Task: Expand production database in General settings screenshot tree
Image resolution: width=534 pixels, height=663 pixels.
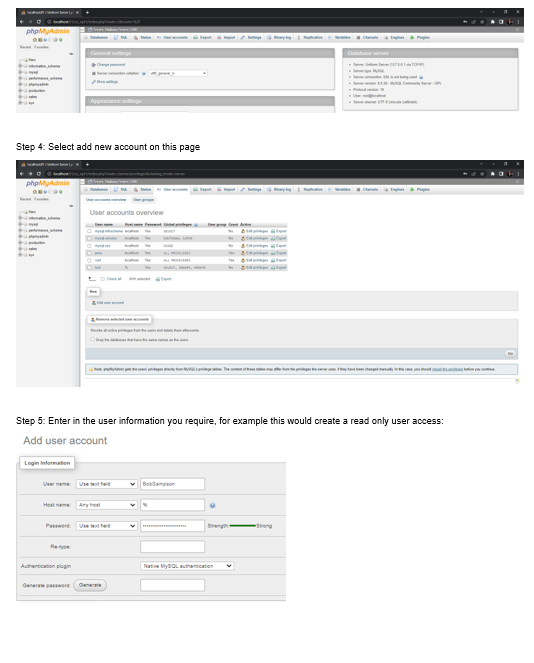Action: click(20, 90)
